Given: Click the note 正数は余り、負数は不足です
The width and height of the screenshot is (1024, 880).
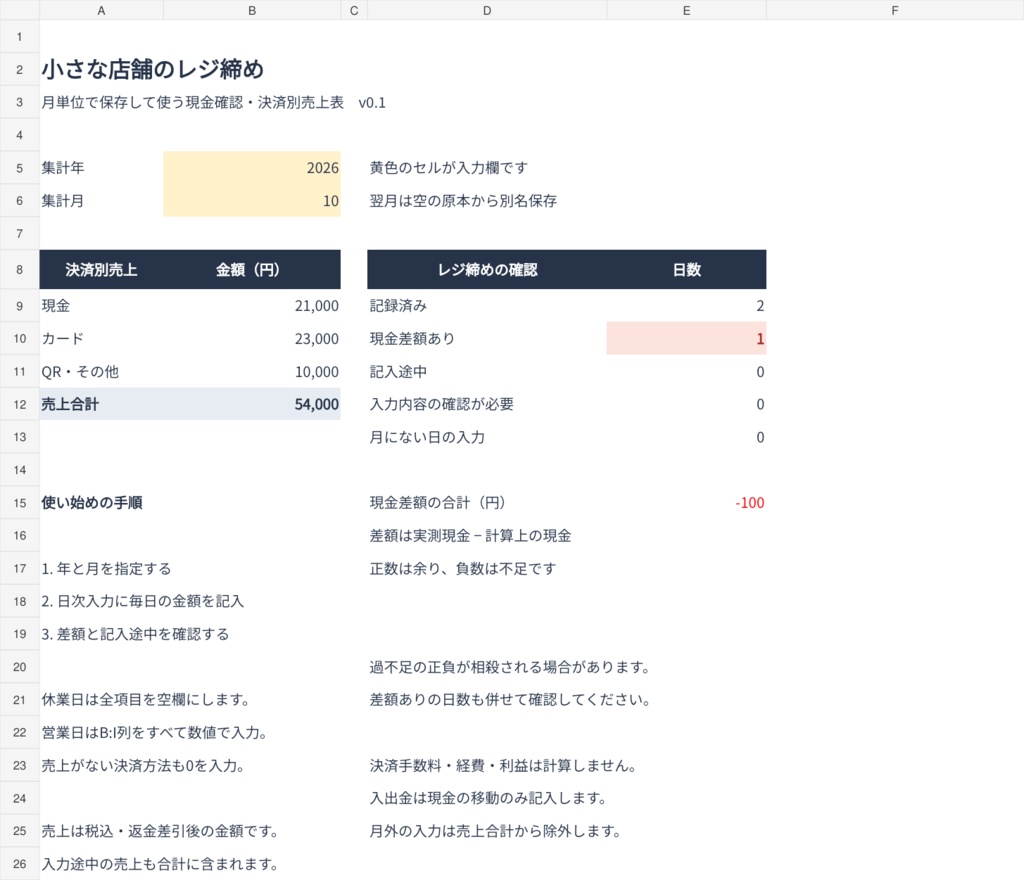Looking at the screenshot, I should [x=463, y=569].
